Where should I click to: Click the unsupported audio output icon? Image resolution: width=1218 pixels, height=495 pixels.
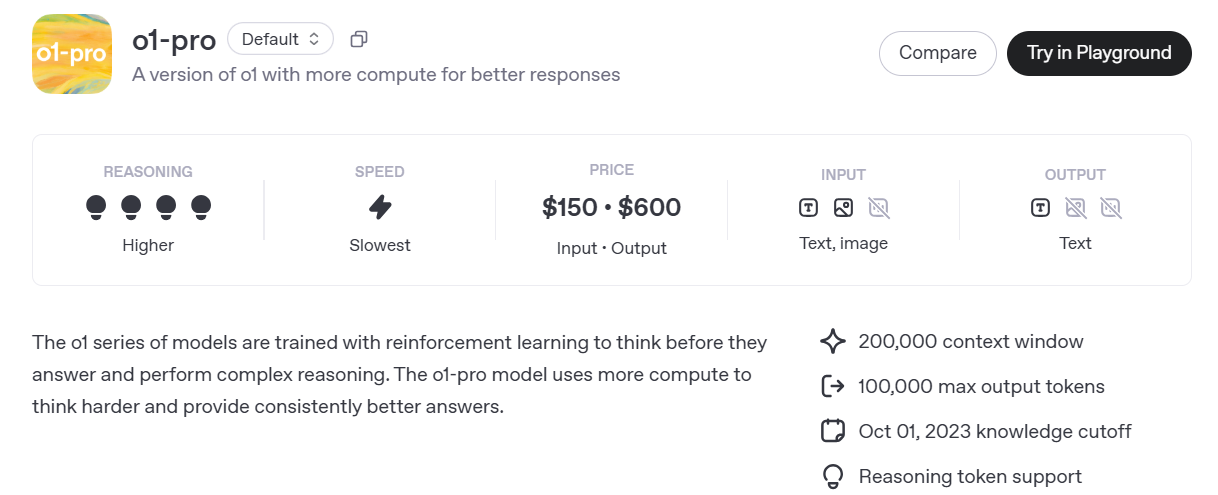[x=1111, y=208]
